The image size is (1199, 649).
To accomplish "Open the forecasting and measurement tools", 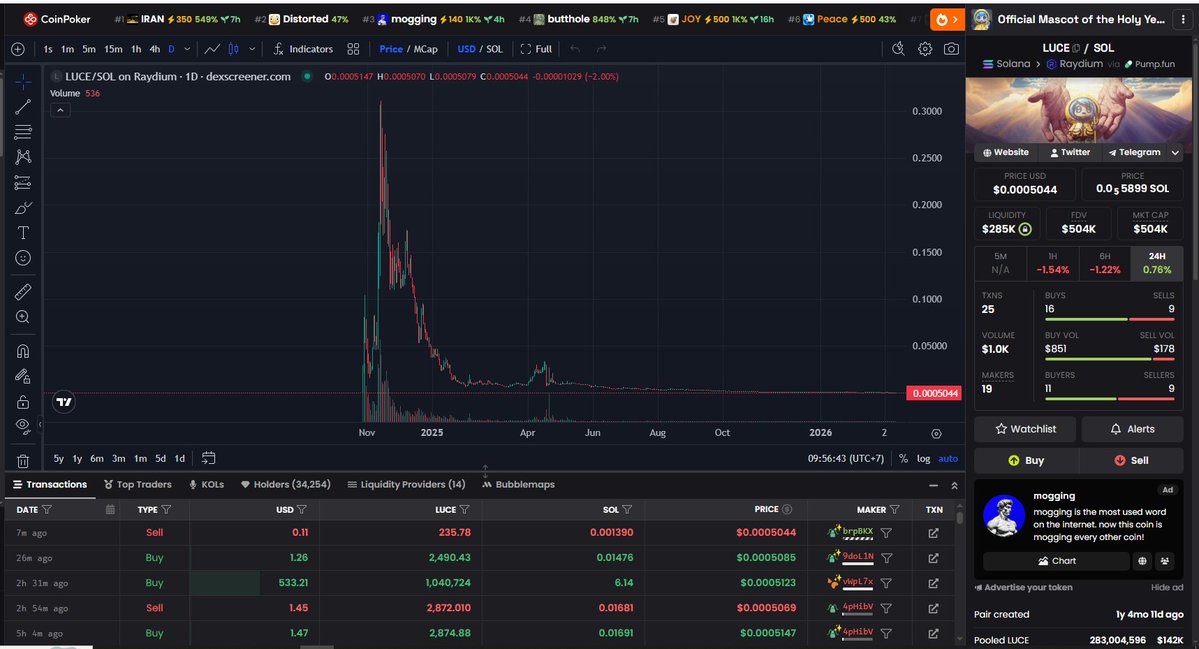I will [x=23, y=183].
